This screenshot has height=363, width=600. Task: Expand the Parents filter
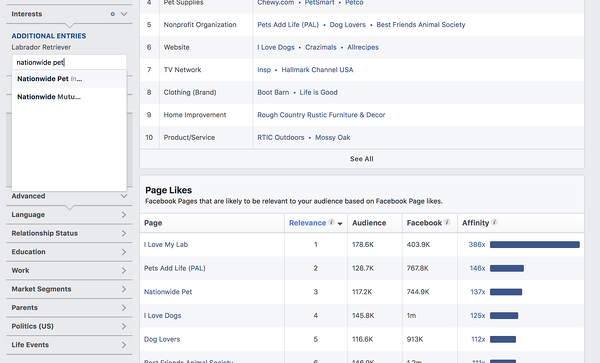click(x=69, y=308)
